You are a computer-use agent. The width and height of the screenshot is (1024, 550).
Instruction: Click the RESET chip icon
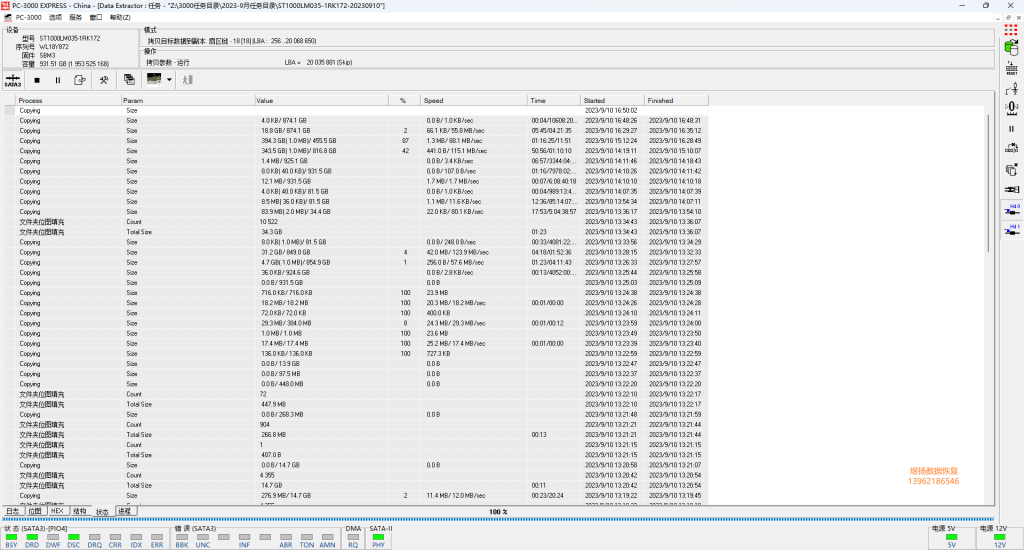pyautogui.click(x=1012, y=68)
